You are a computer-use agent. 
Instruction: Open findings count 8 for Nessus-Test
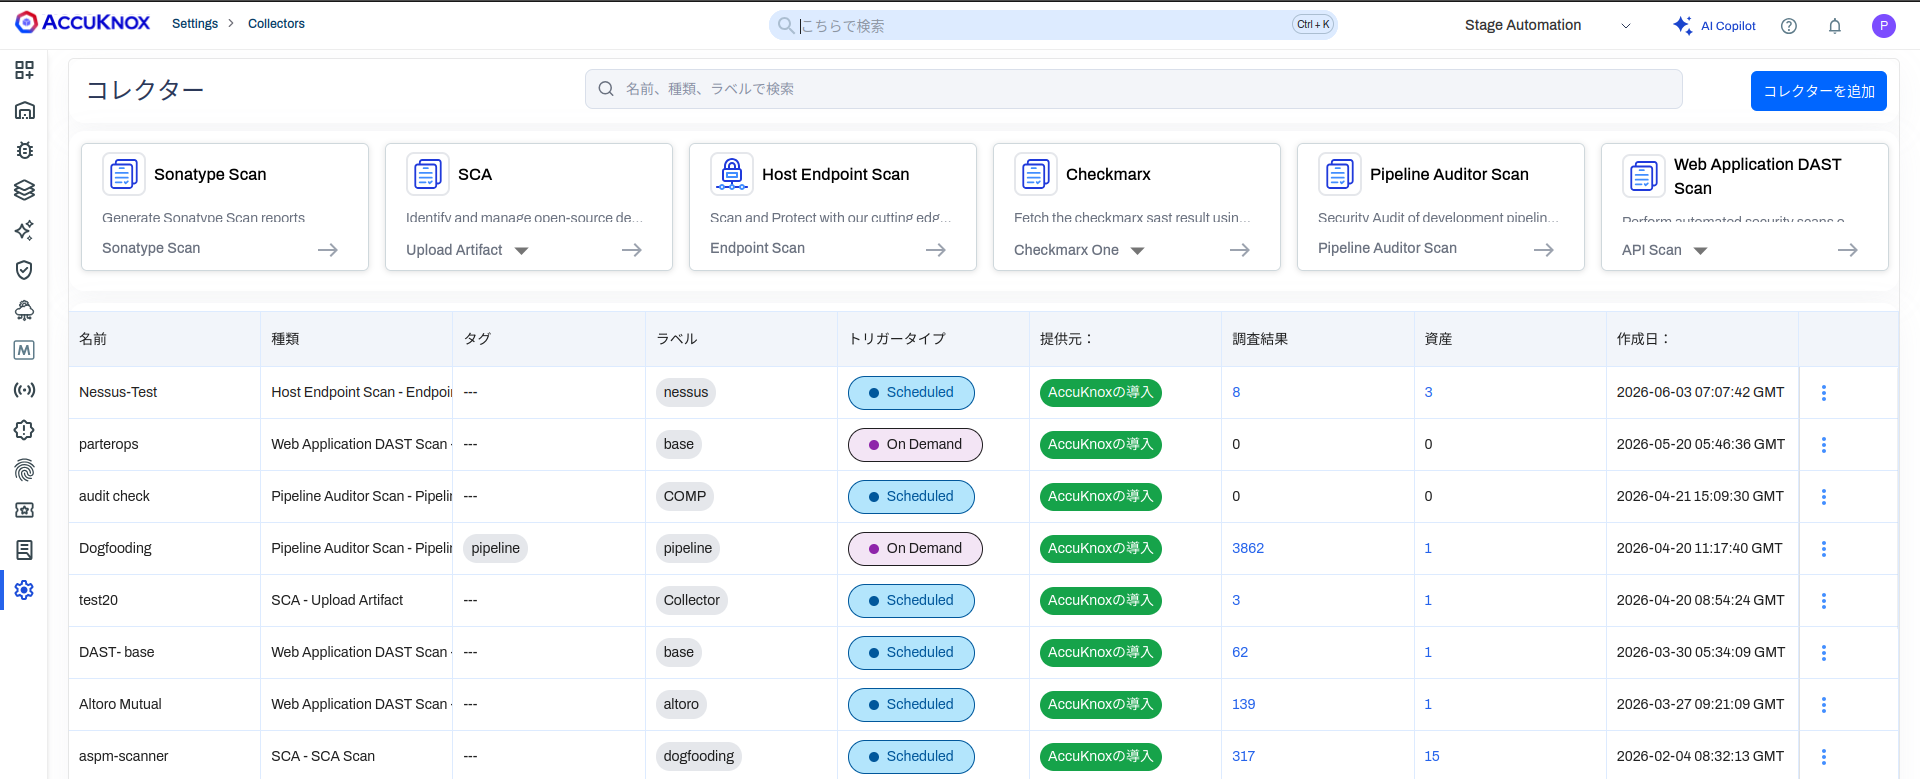point(1236,392)
